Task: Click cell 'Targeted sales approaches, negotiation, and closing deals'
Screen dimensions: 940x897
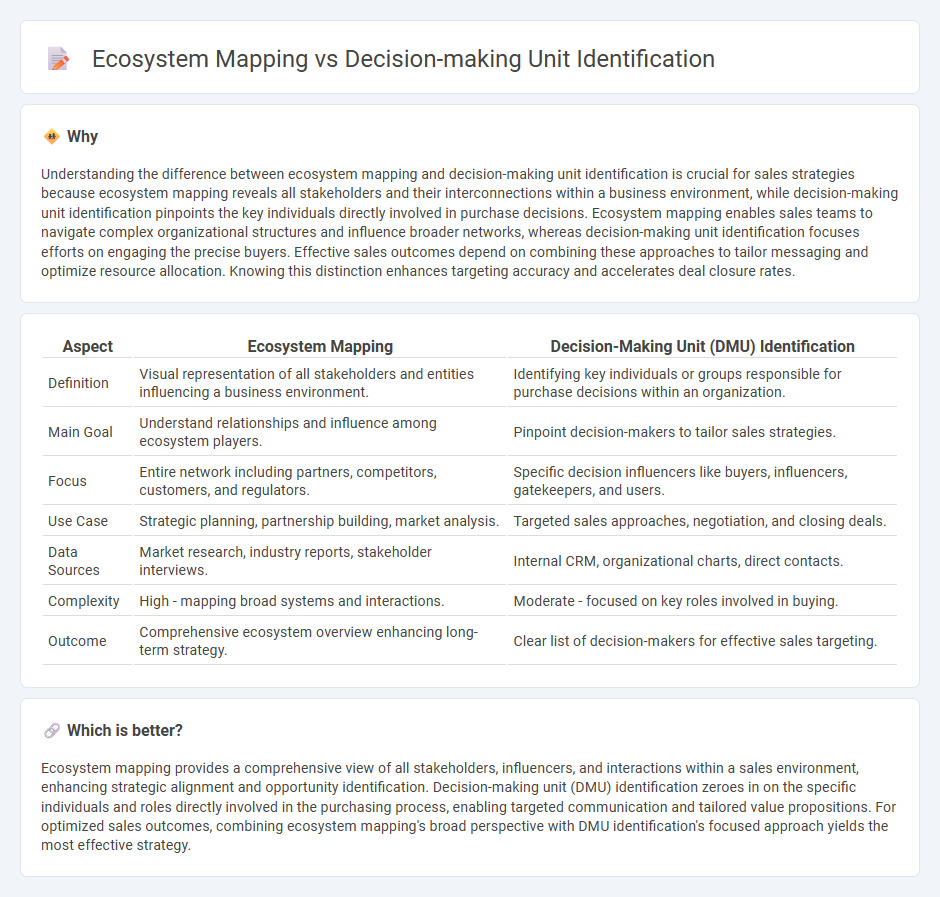Action: point(703,520)
